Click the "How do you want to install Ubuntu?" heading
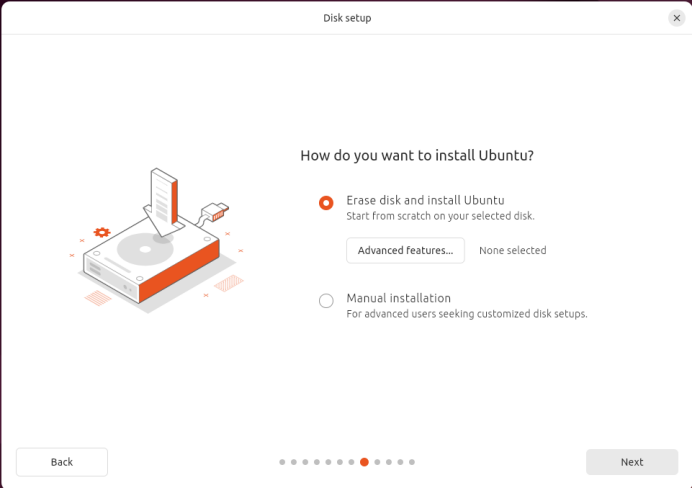This screenshot has width=692, height=489. coord(417,156)
